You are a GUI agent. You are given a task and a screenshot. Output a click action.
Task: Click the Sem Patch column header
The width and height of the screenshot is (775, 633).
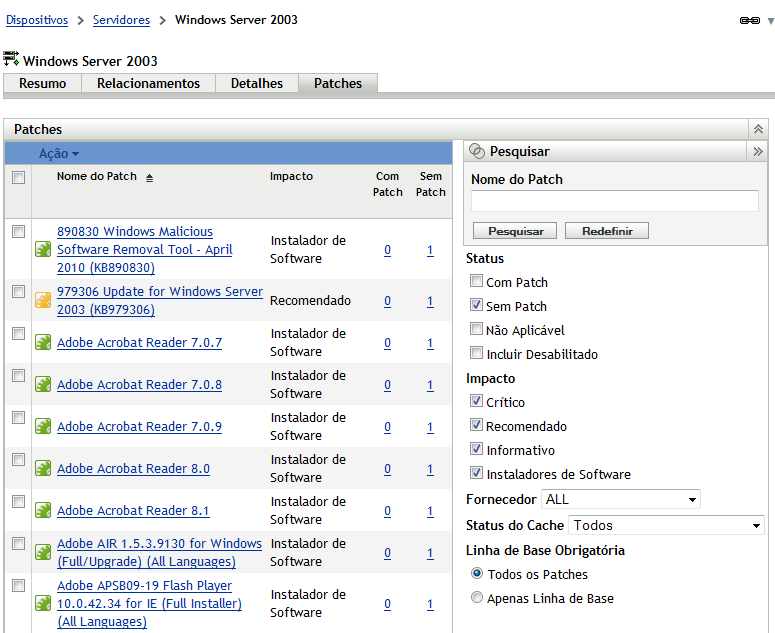pos(431,184)
